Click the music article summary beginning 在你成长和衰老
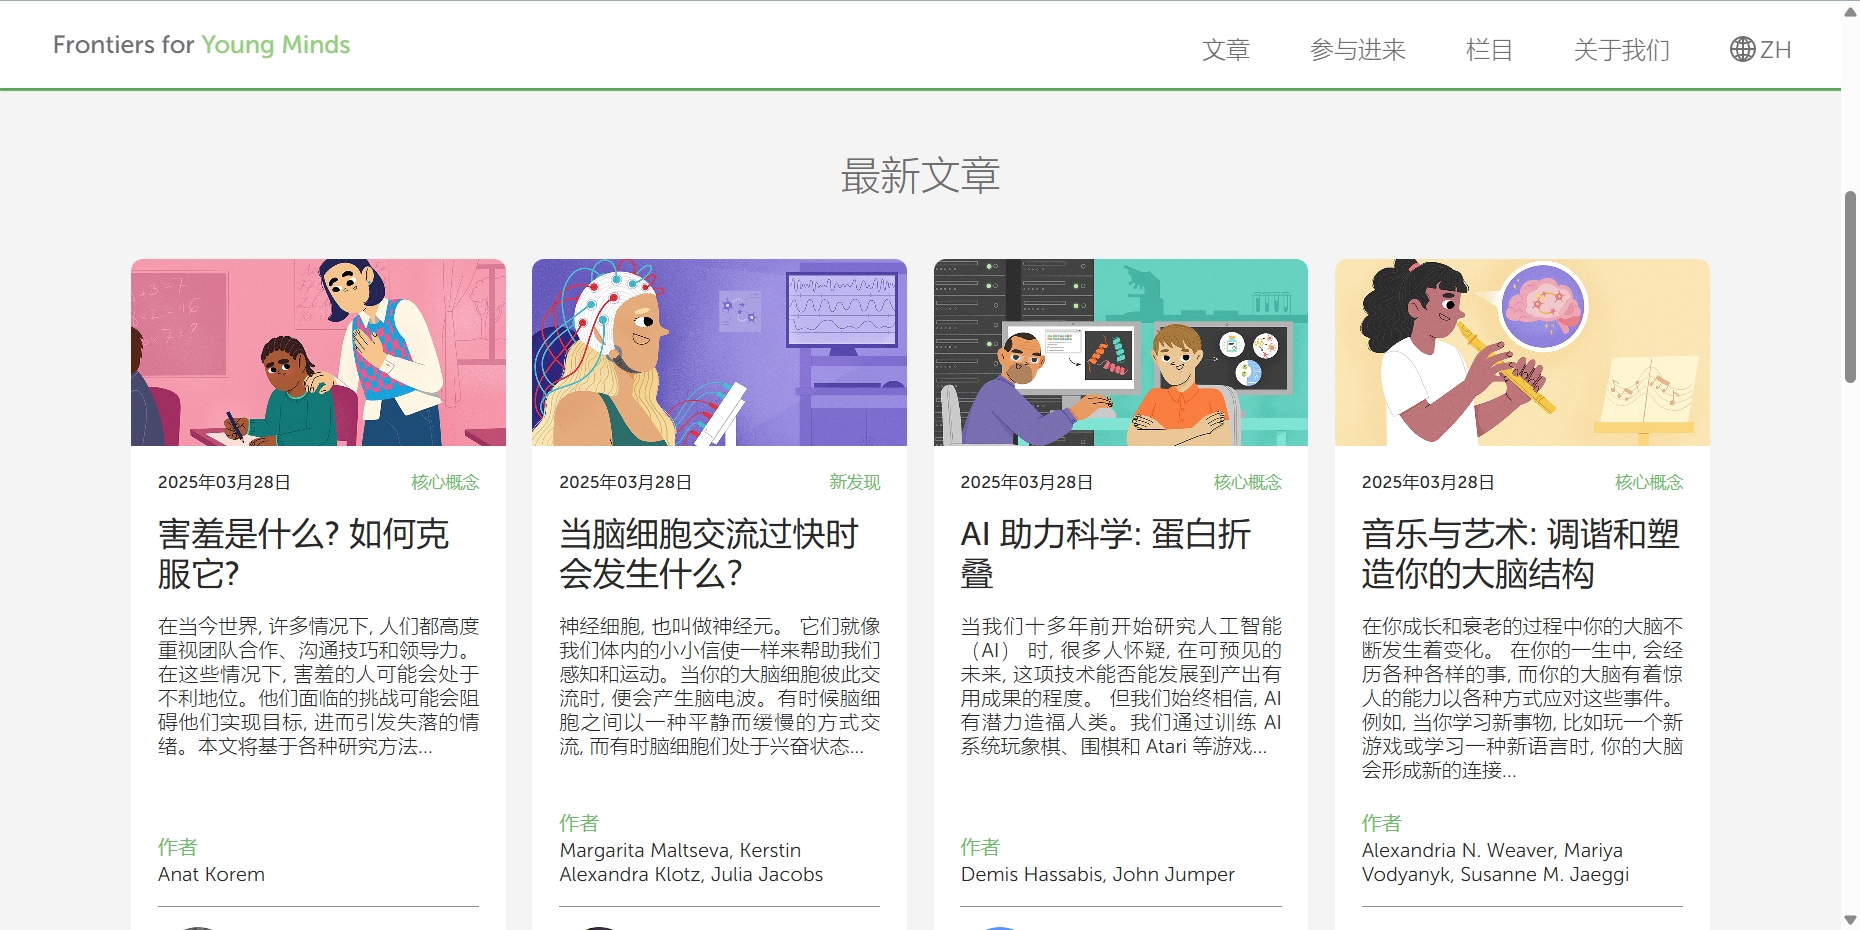Viewport: 1860px width, 930px height. click(1522, 698)
